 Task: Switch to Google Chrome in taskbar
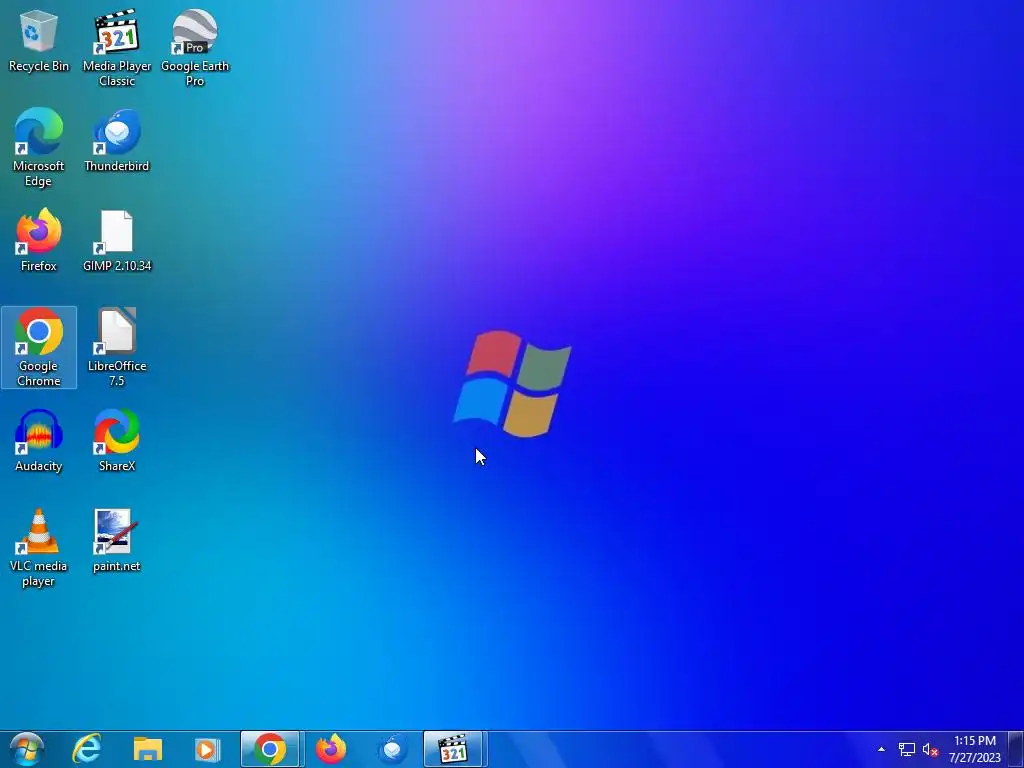click(x=270, y=749)
